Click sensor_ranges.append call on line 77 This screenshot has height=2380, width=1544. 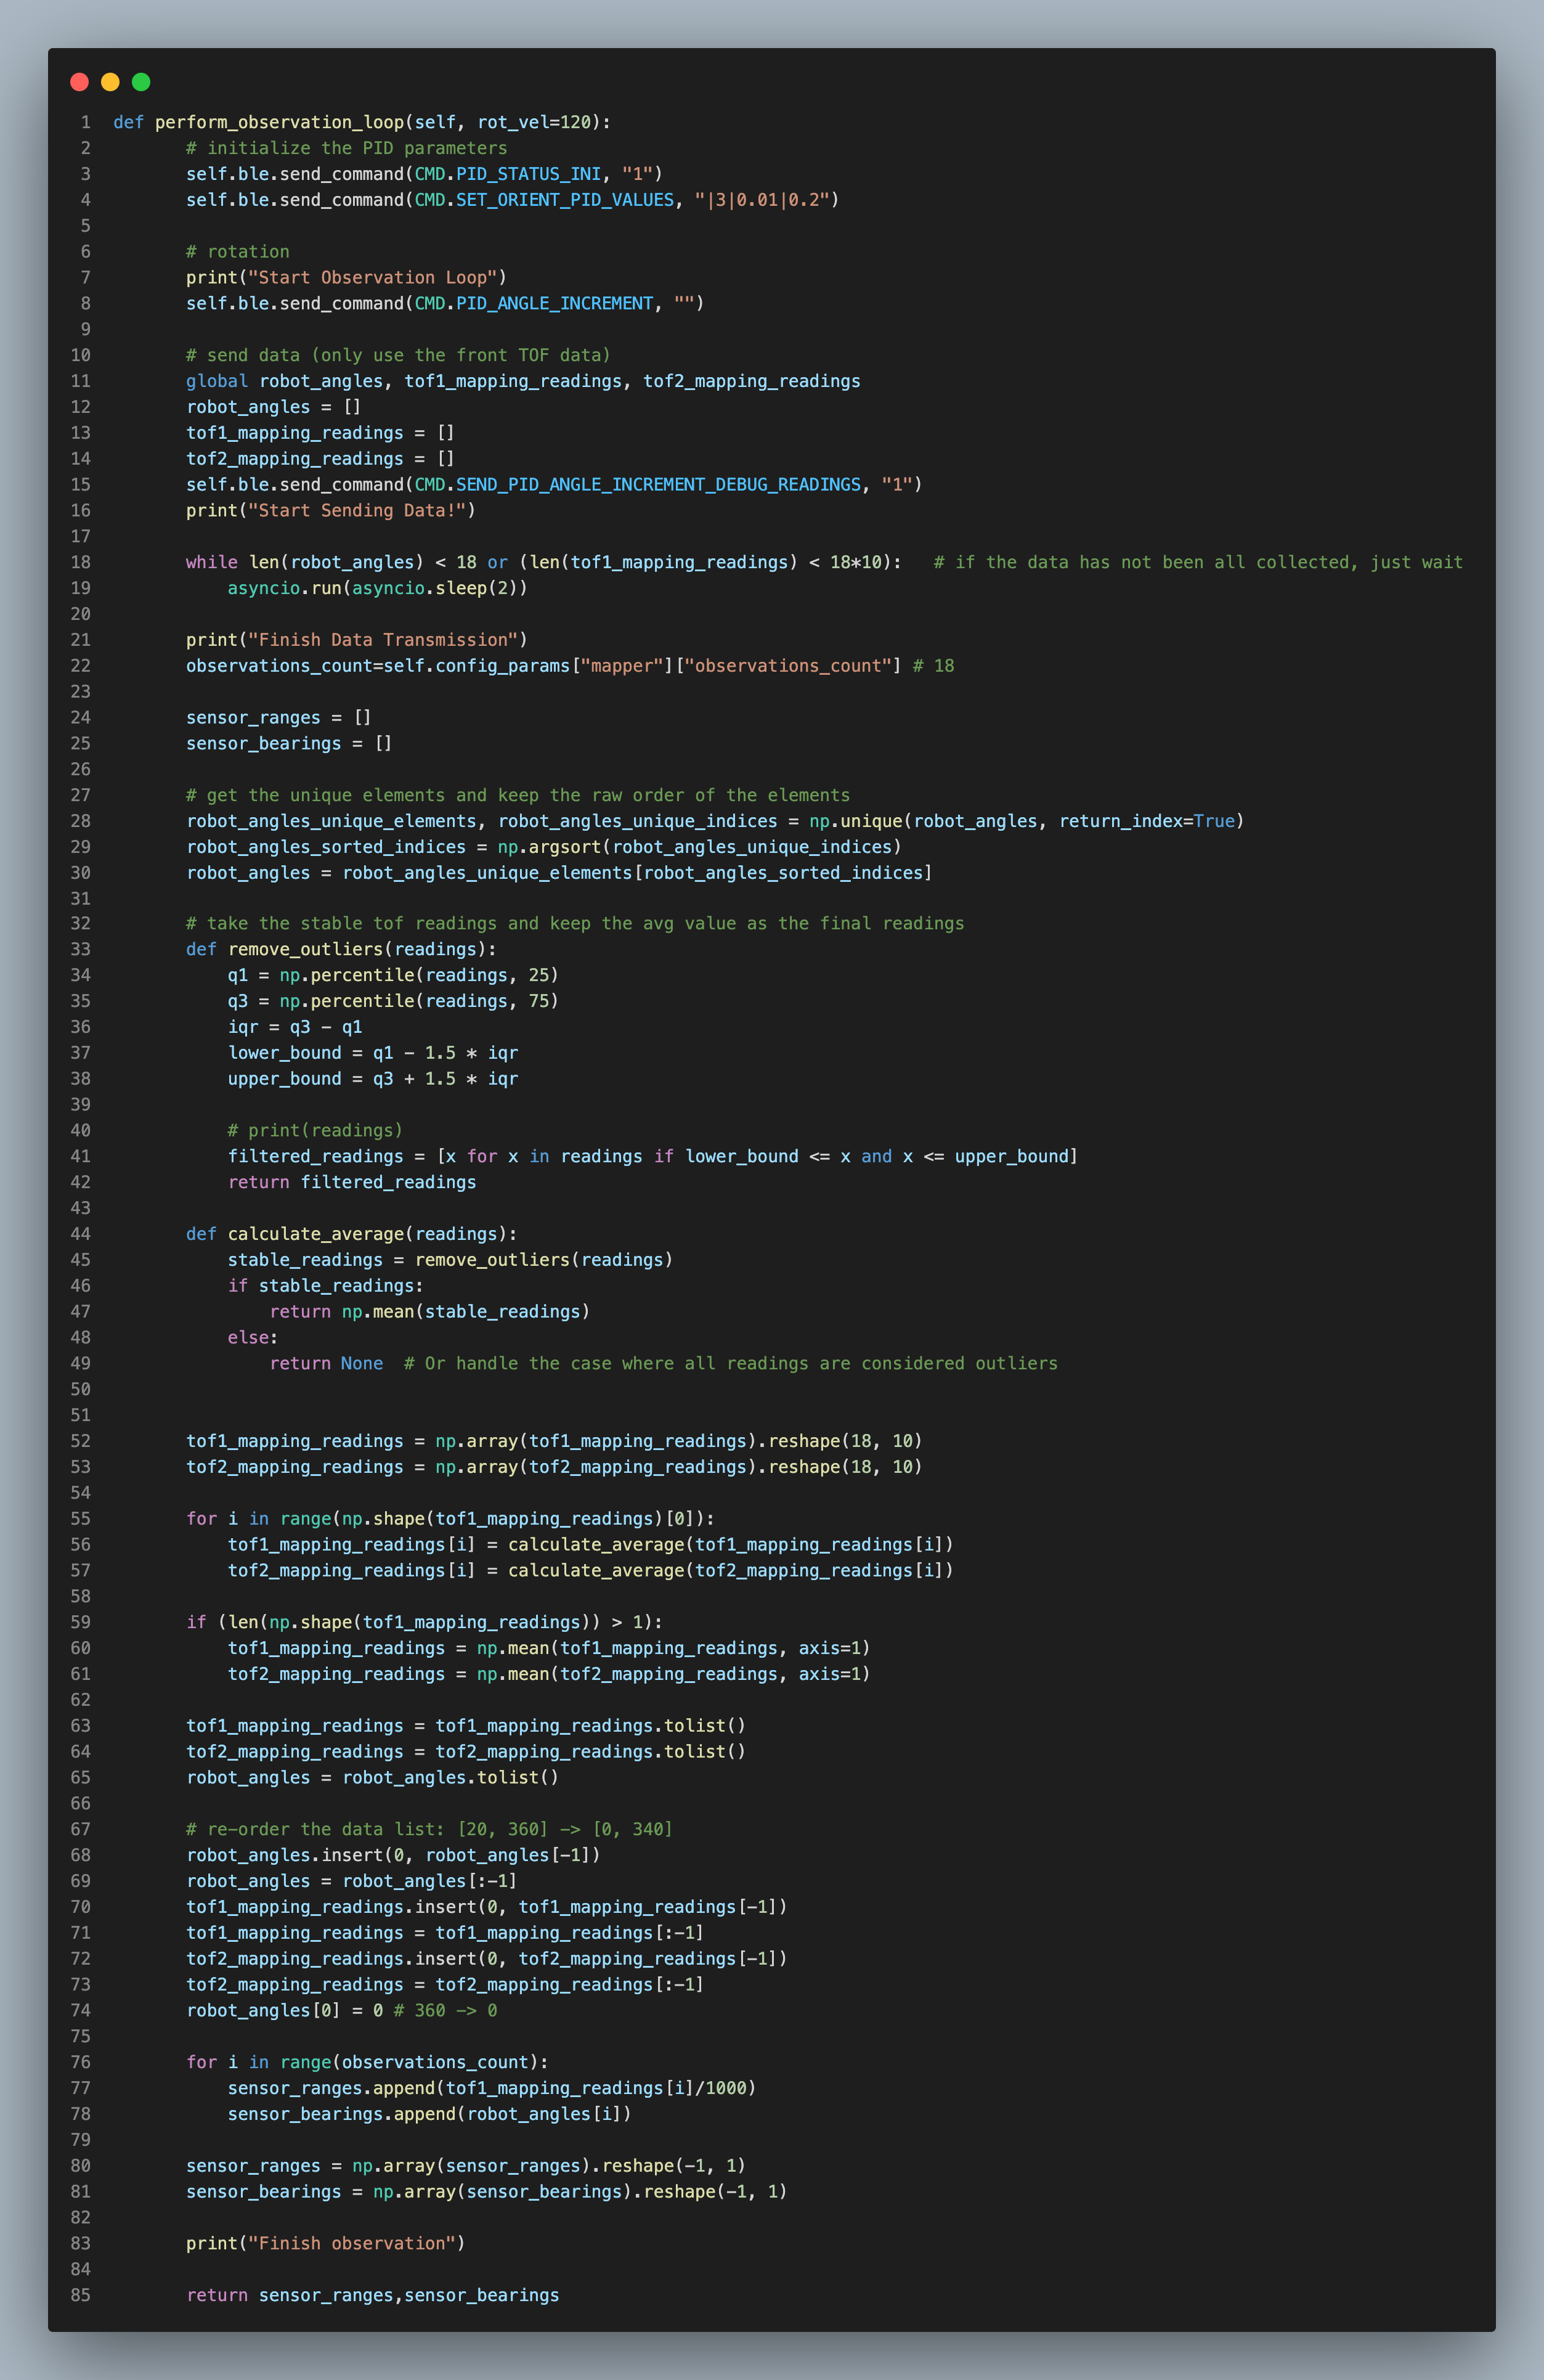click(492, 2089)
